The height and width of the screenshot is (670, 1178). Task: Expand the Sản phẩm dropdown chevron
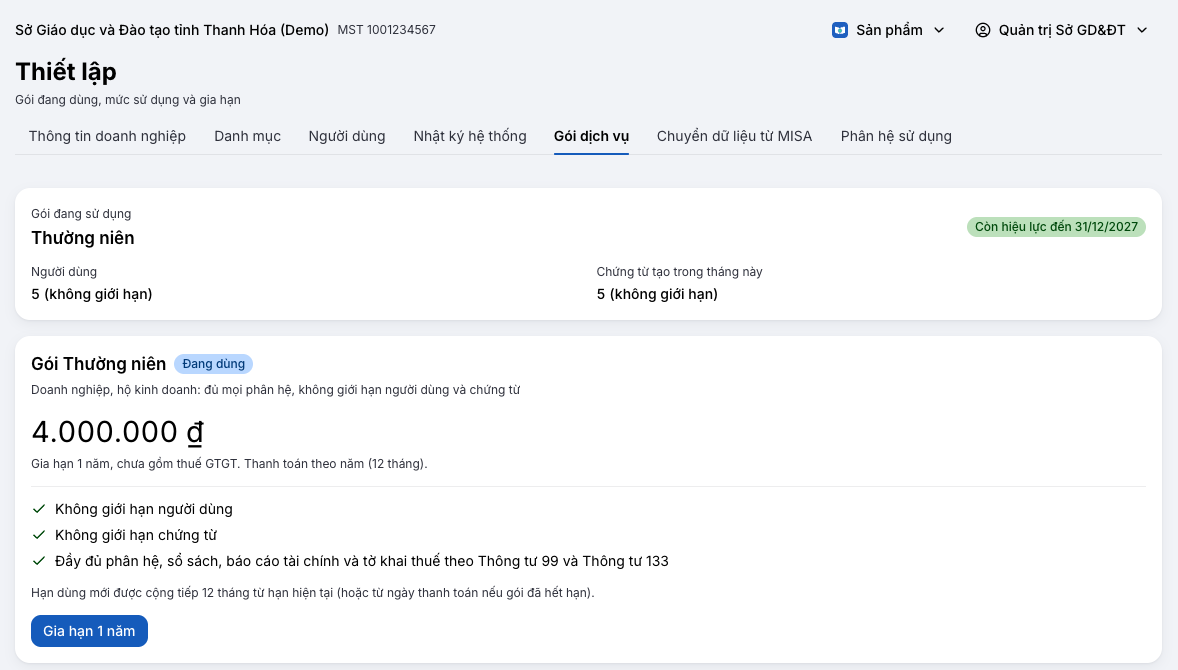click(939, 30)
